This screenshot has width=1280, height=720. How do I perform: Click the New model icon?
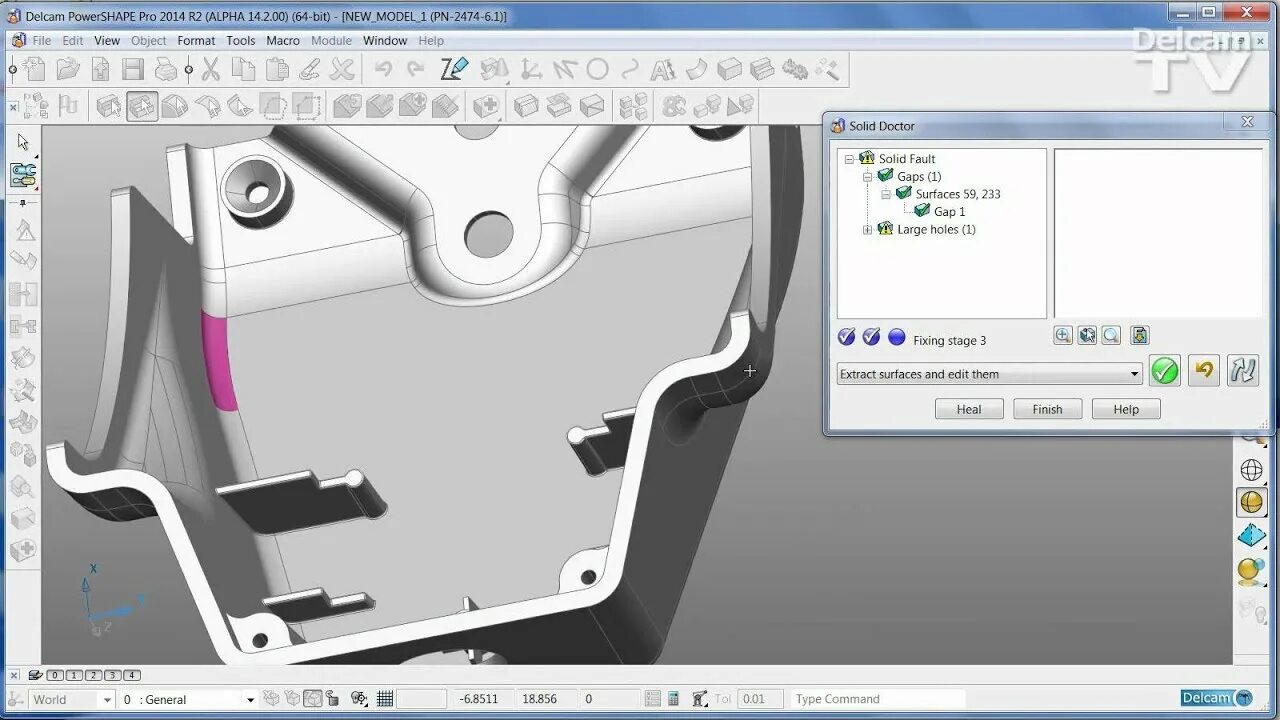point(34,69)
